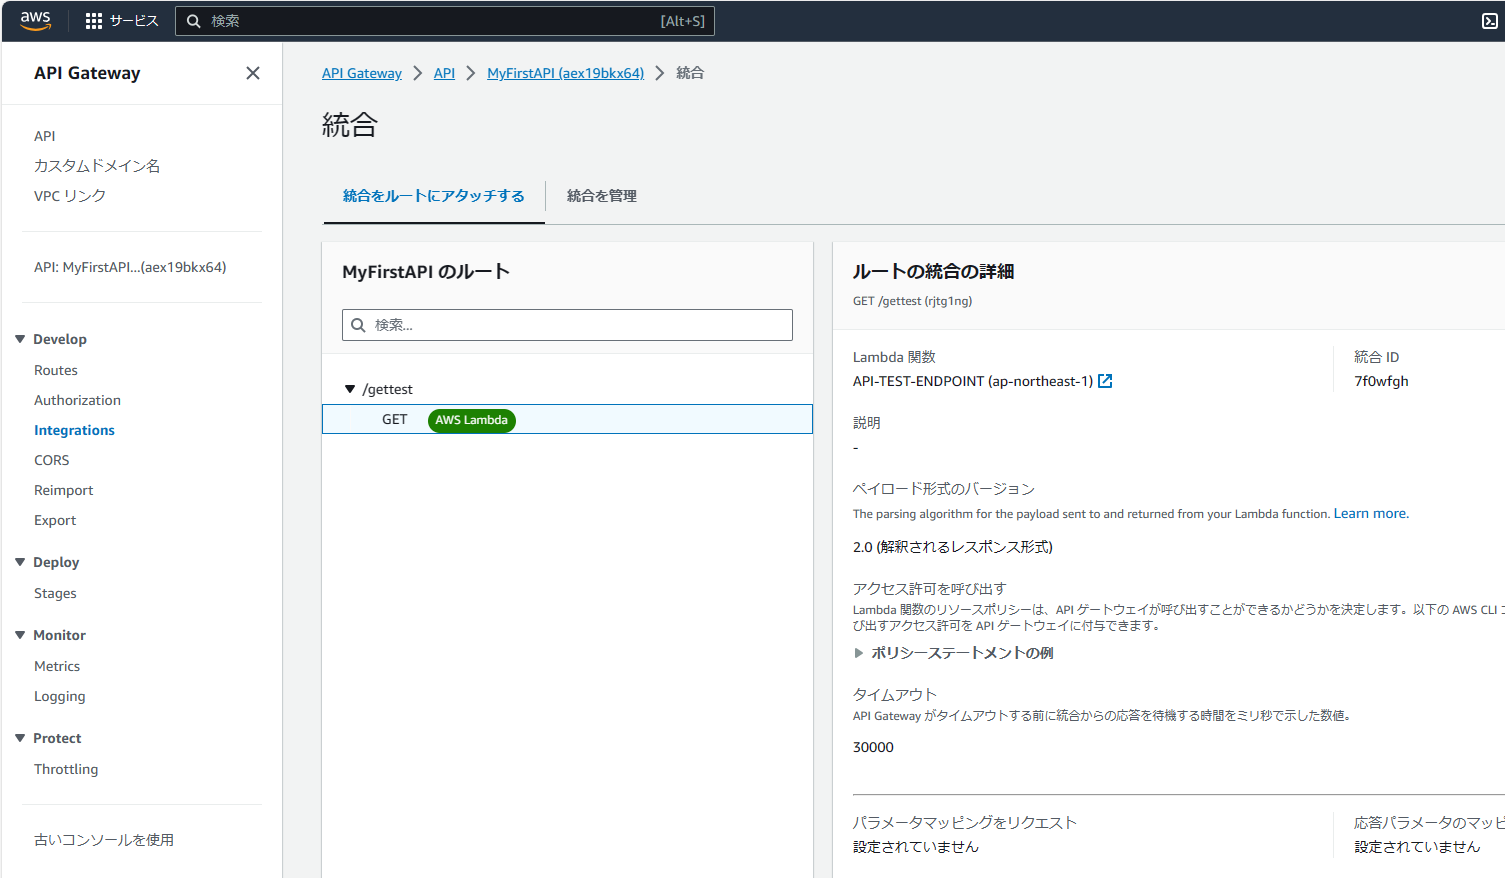Close the API Gateway sidebar panel
Screen dimensions: 1505x878
[x=253, y=73]
